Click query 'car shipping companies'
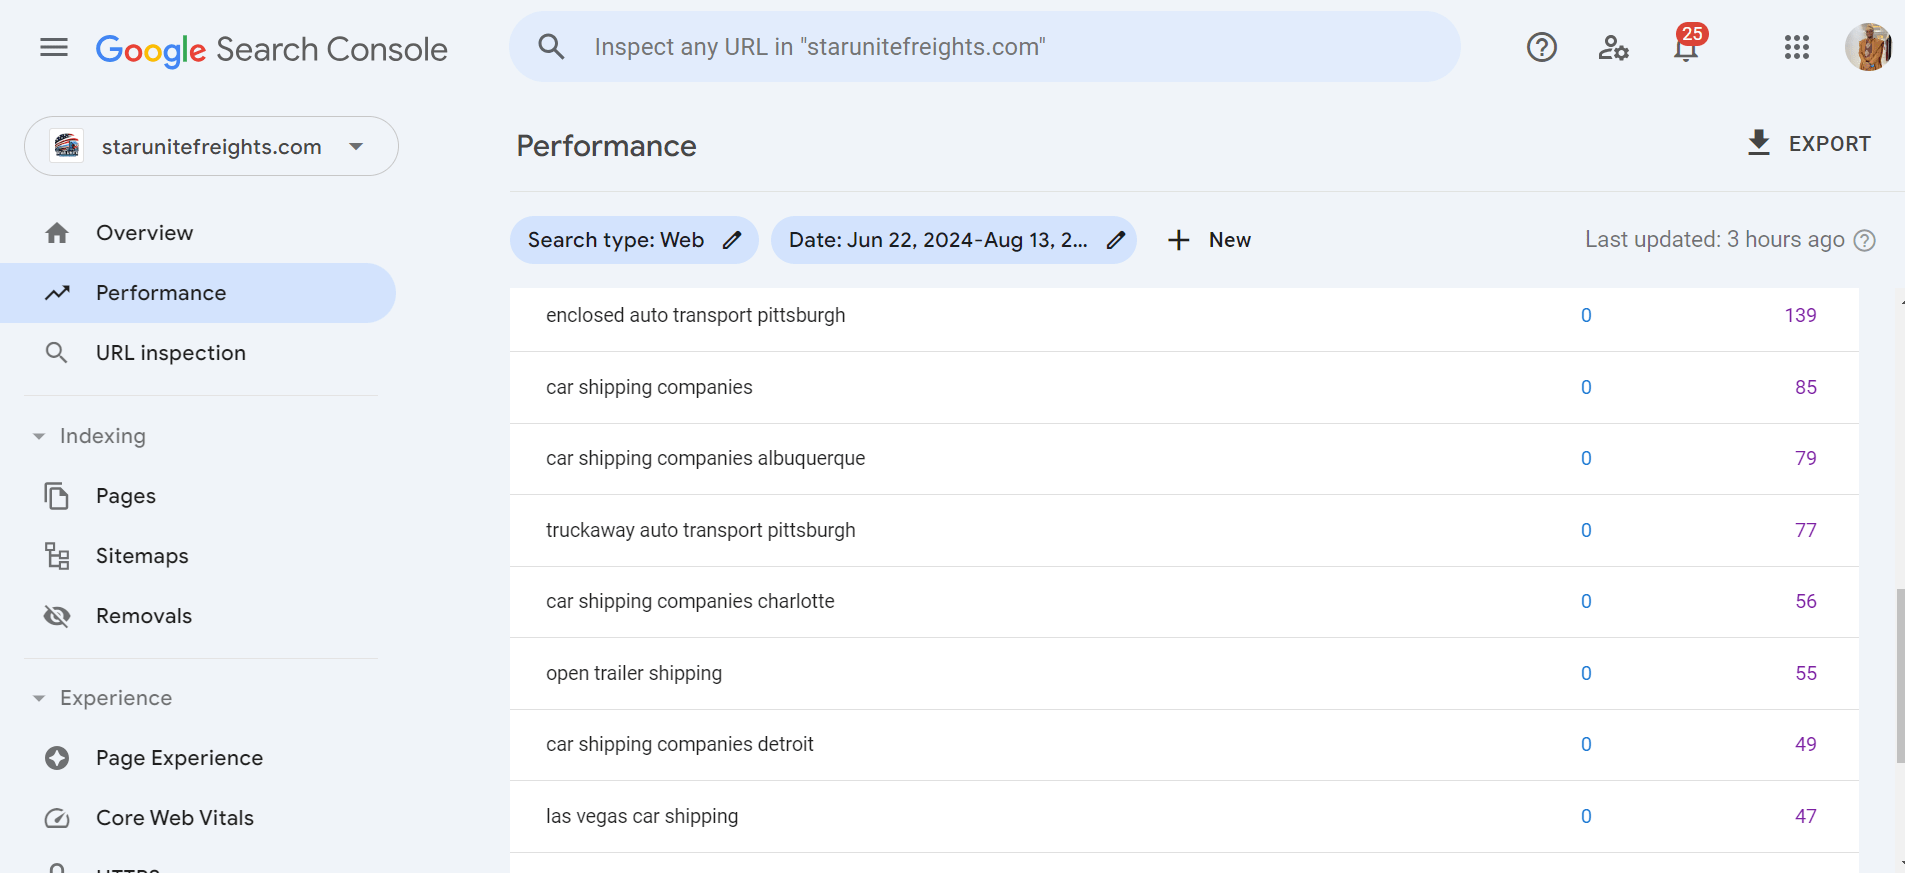This screenshot has width=1905, height=873. click(649, 387)
